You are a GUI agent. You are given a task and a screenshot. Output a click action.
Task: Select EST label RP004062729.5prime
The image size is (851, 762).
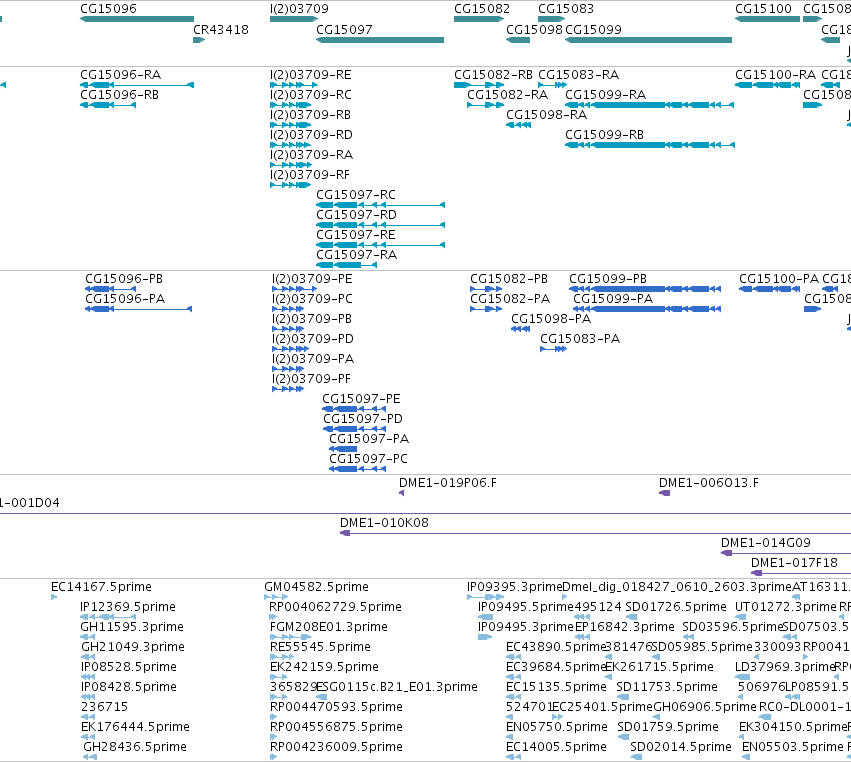click(336, 607)
